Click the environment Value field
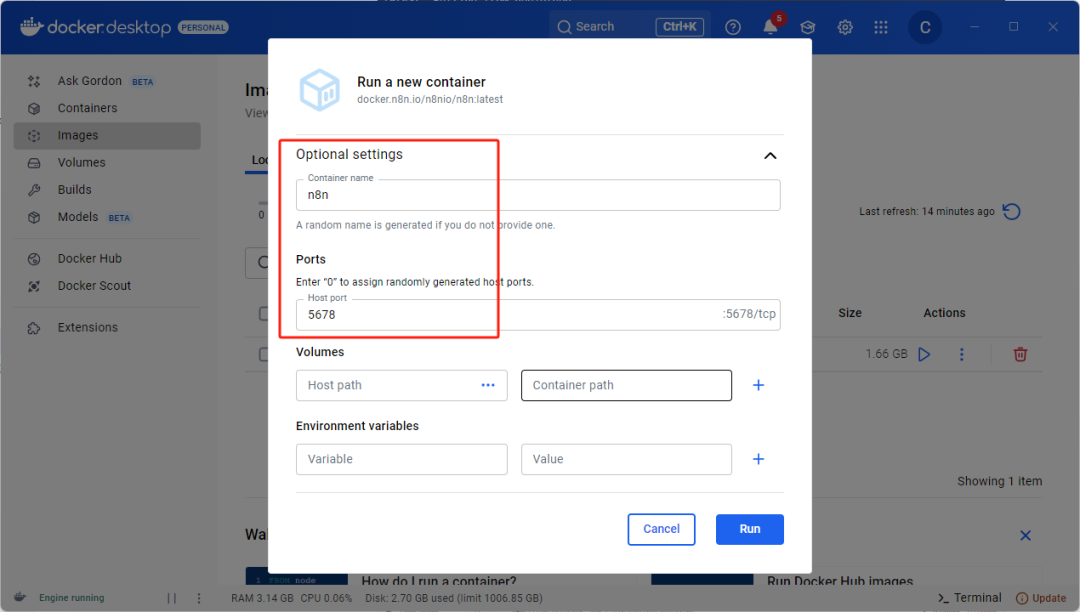Image resolution: width=1080 pixels, height=612 pixels. [626, 459]
